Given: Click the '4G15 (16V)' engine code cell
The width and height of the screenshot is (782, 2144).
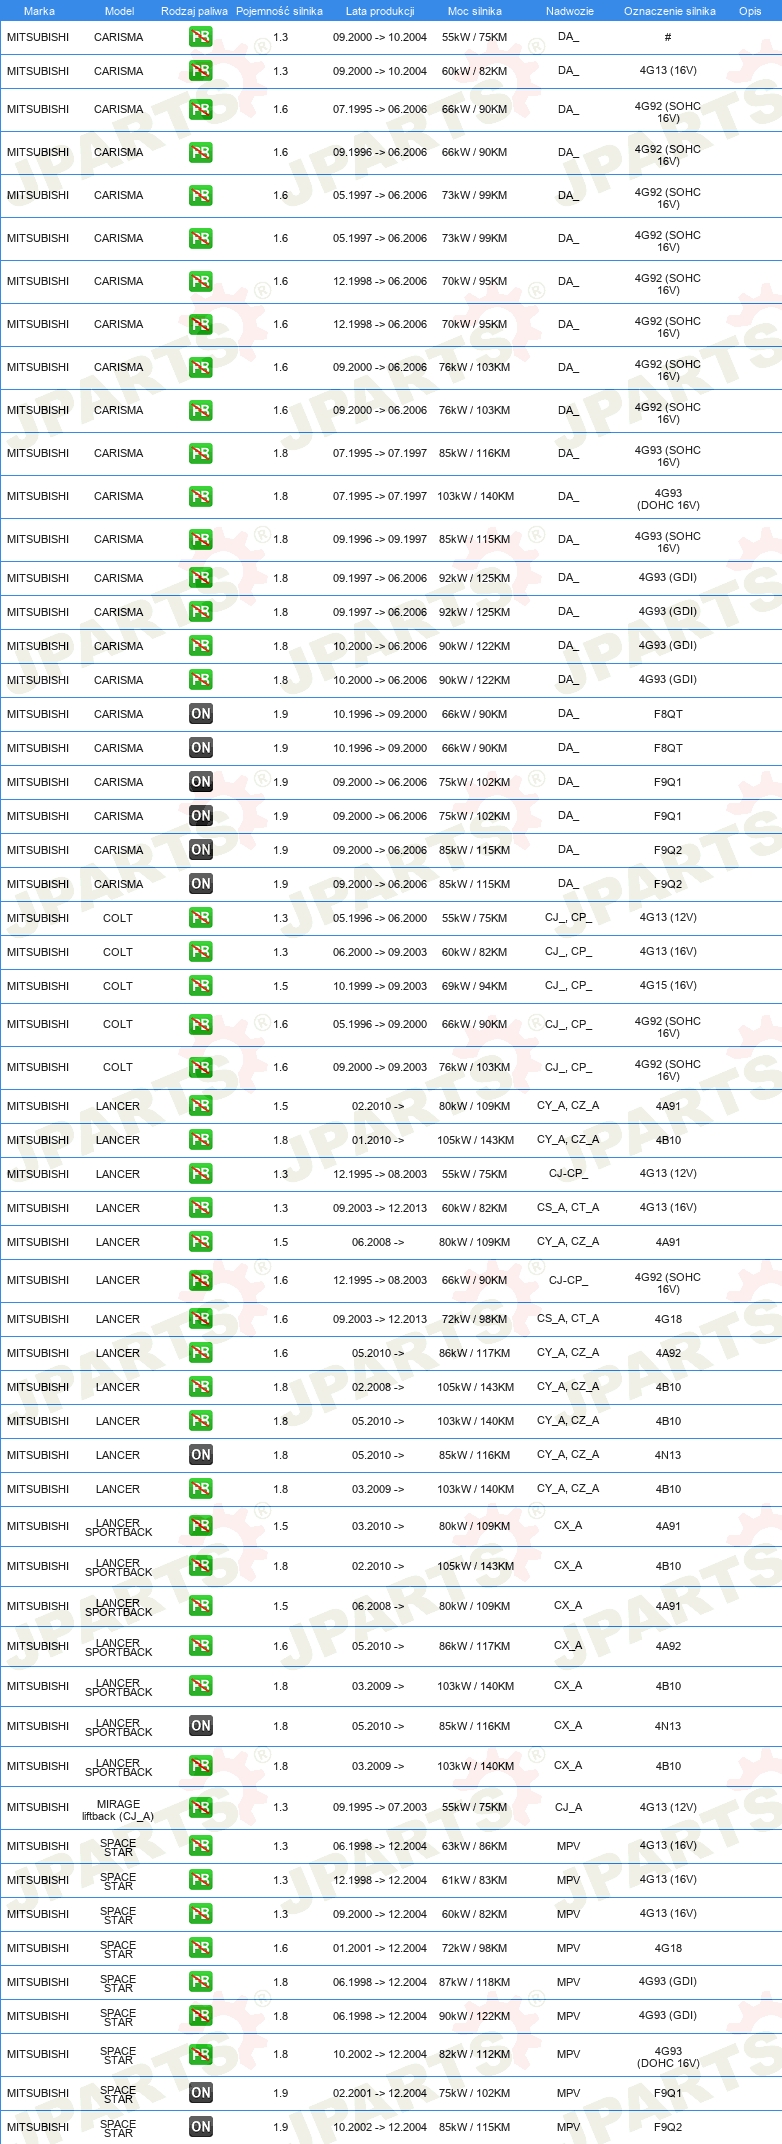Looking at the screenshot, I should (x=668, y=985).
